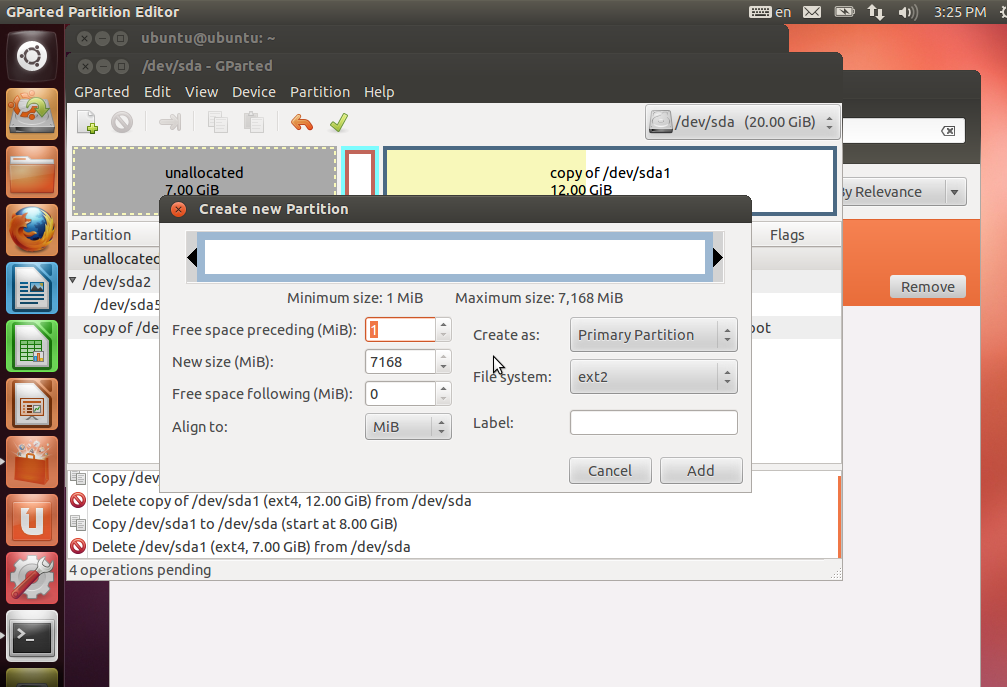1007x687 pixels.
Task: Open the Align to dropdown
Action: (408, 426)
